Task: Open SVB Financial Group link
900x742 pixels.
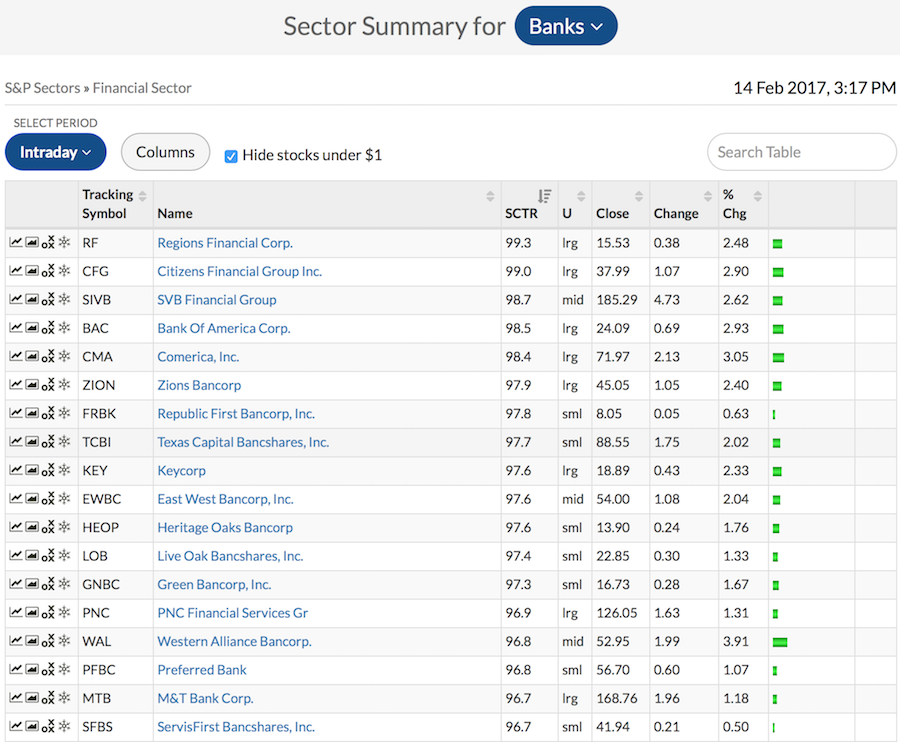Action: (x=217, y=300)
